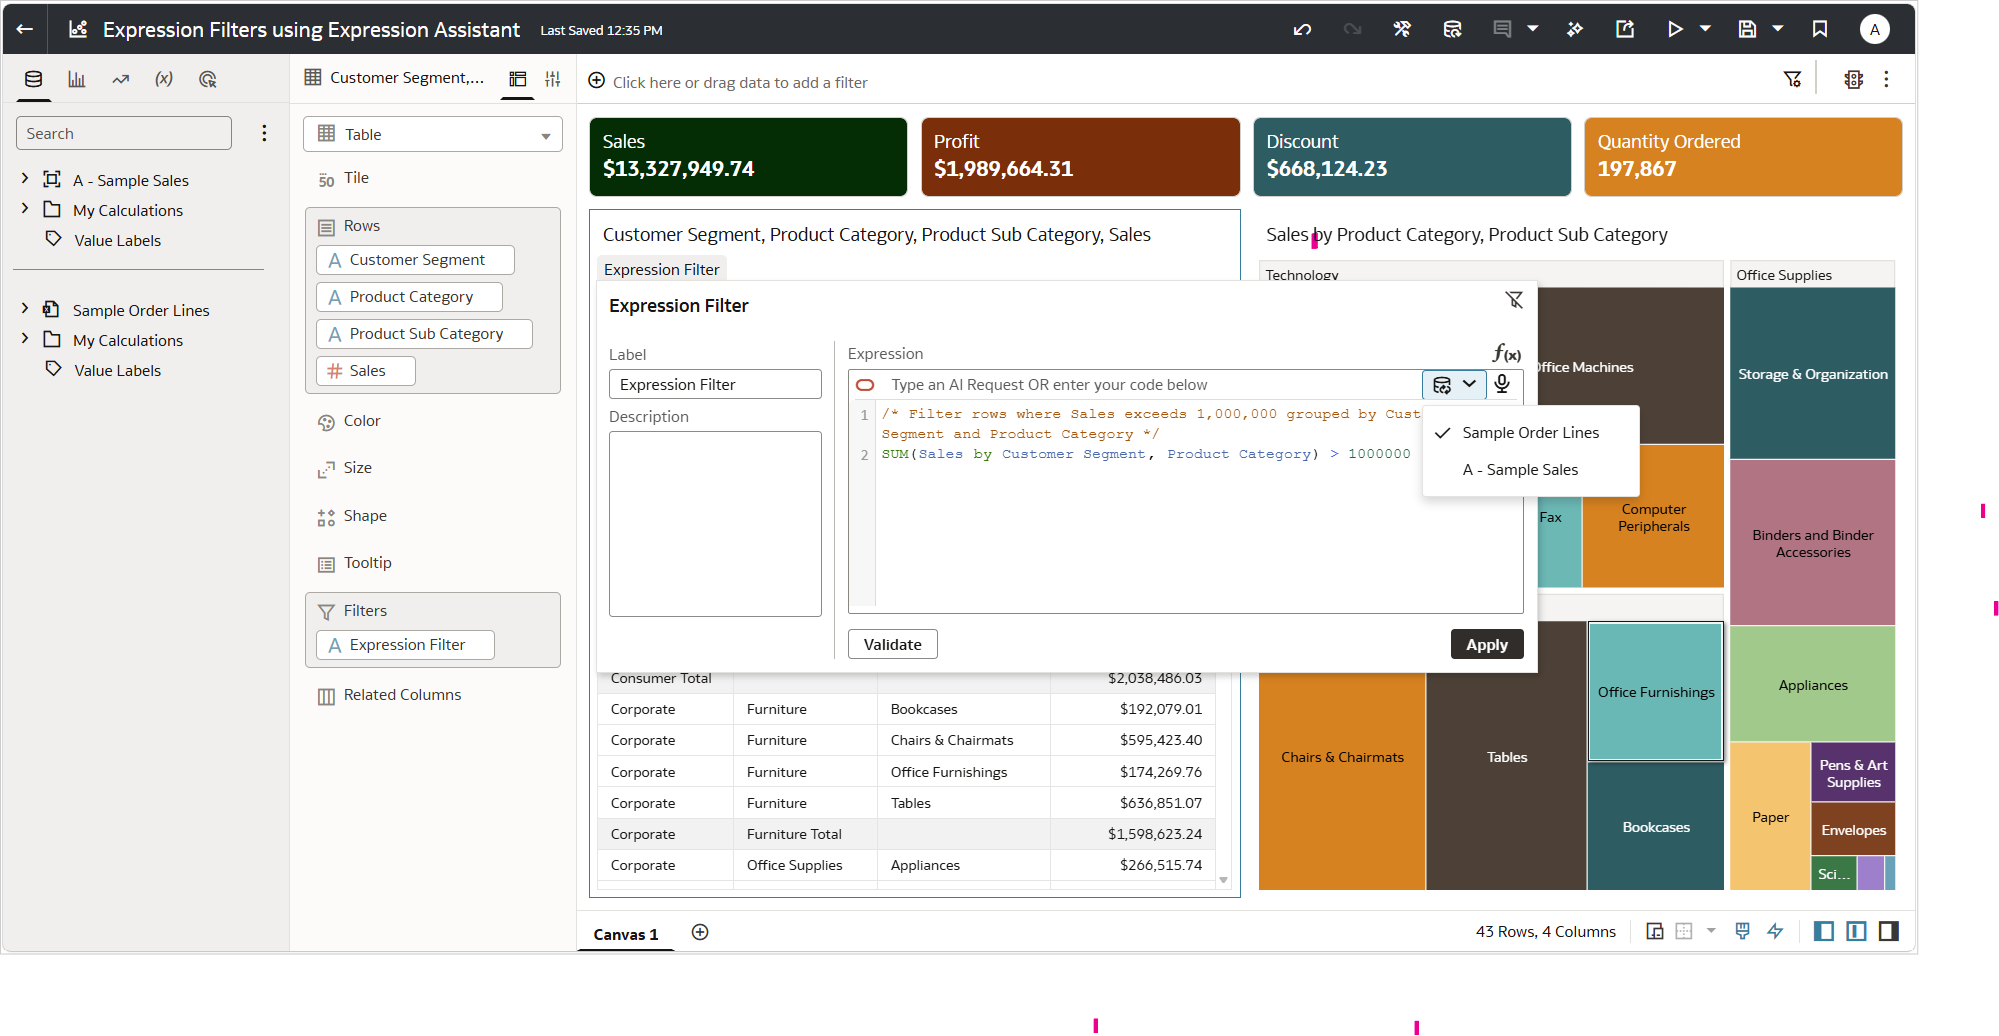Image resolution: width=1999 pixels, height=1036 pixels.
Task: Select A - Sample Sales in dropdown menu
Action: point(1530,469)
